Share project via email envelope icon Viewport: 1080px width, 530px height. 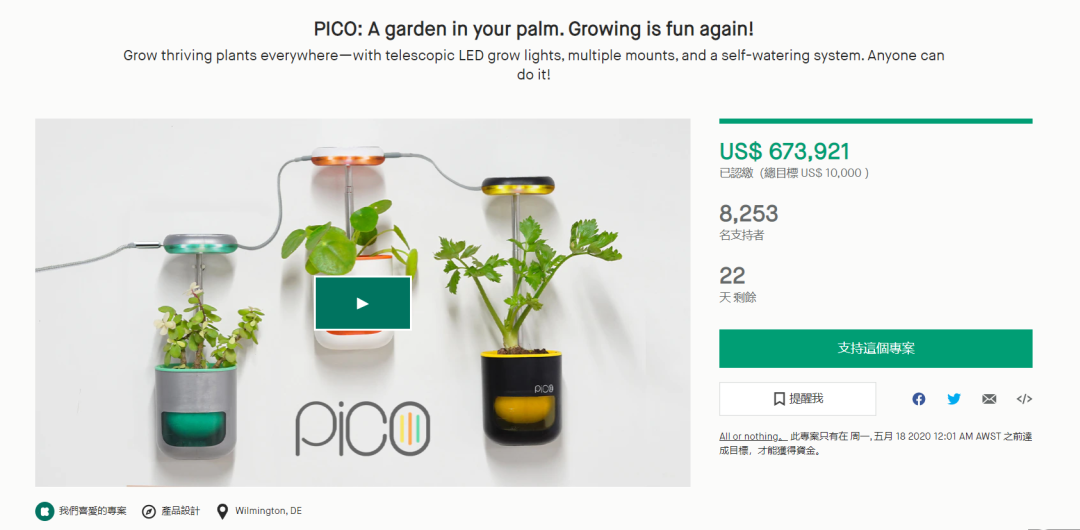click(x=989, y=399)
